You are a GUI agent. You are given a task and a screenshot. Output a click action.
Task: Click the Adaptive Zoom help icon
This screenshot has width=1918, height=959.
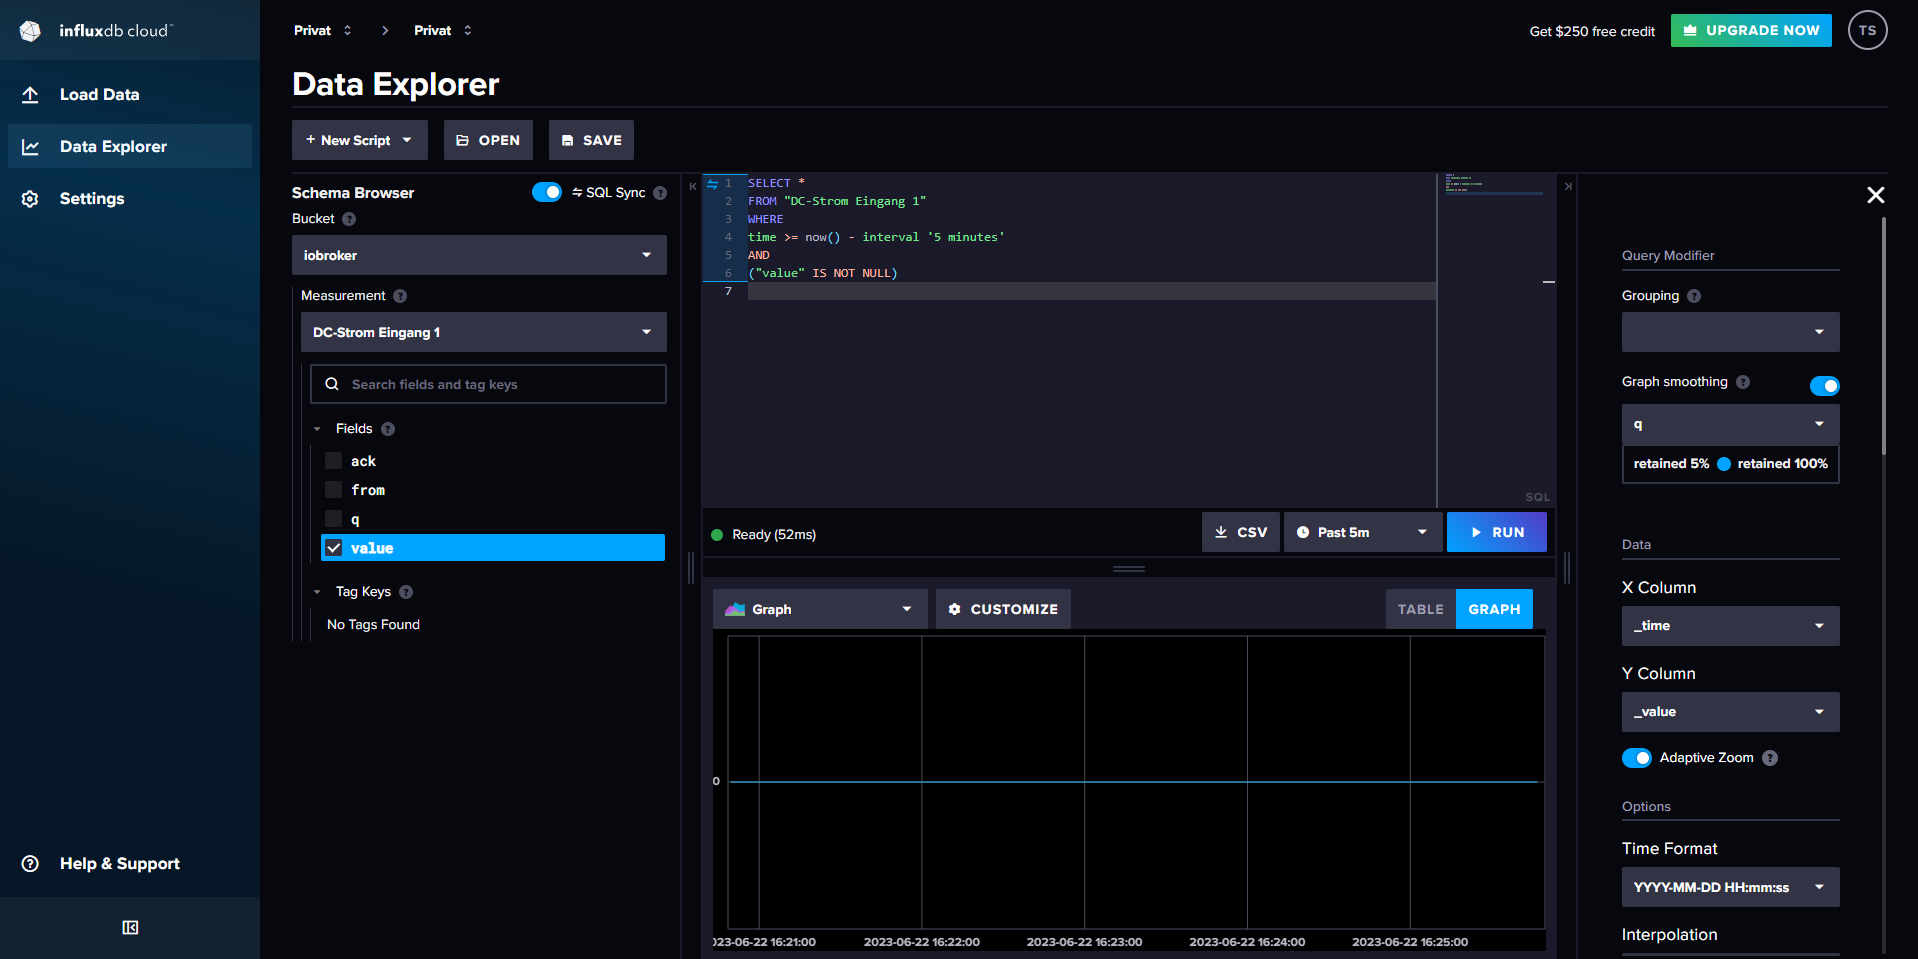(1770, 758)
